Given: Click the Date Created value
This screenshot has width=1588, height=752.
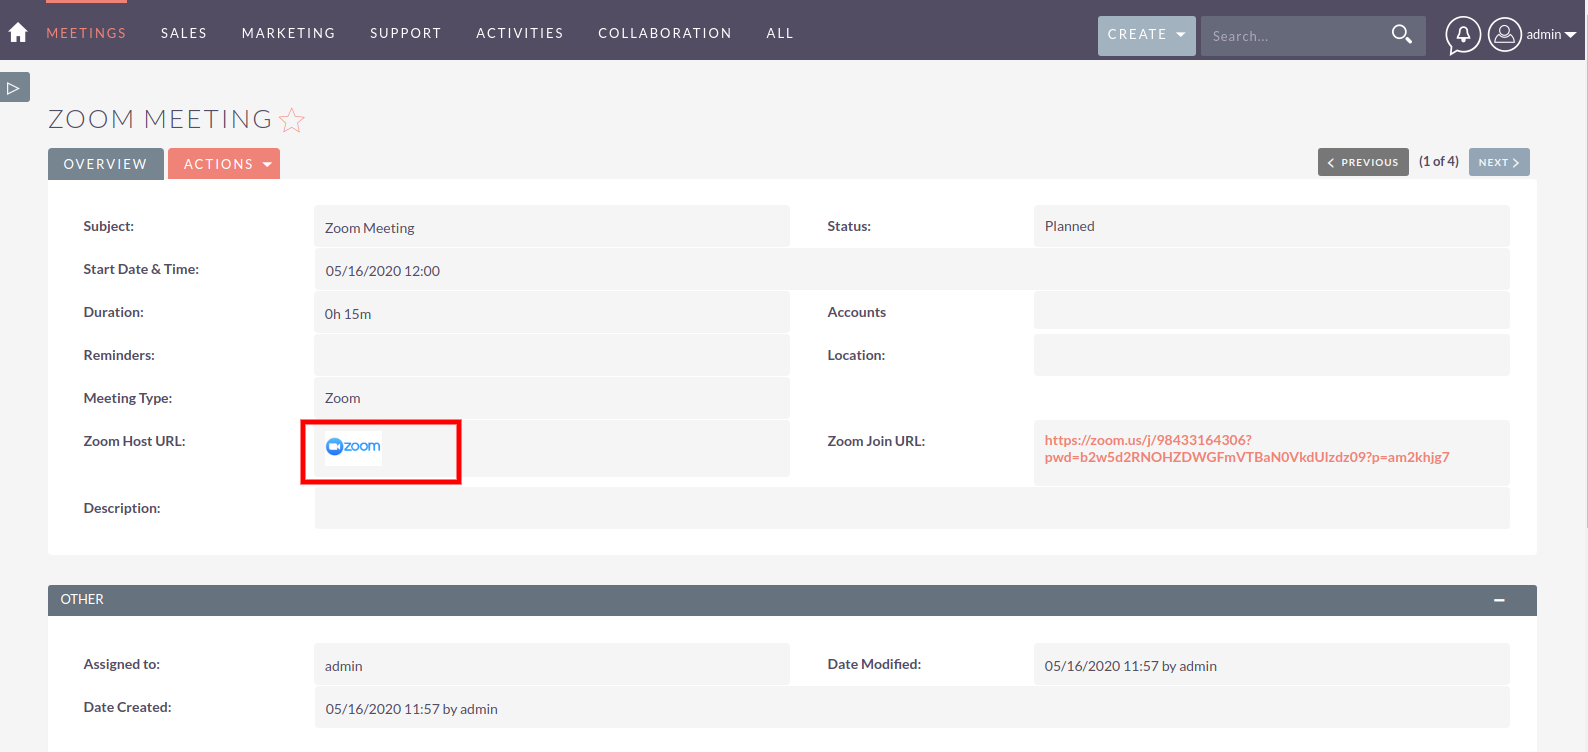Looking at the screenshot, I should click(412, 709).
